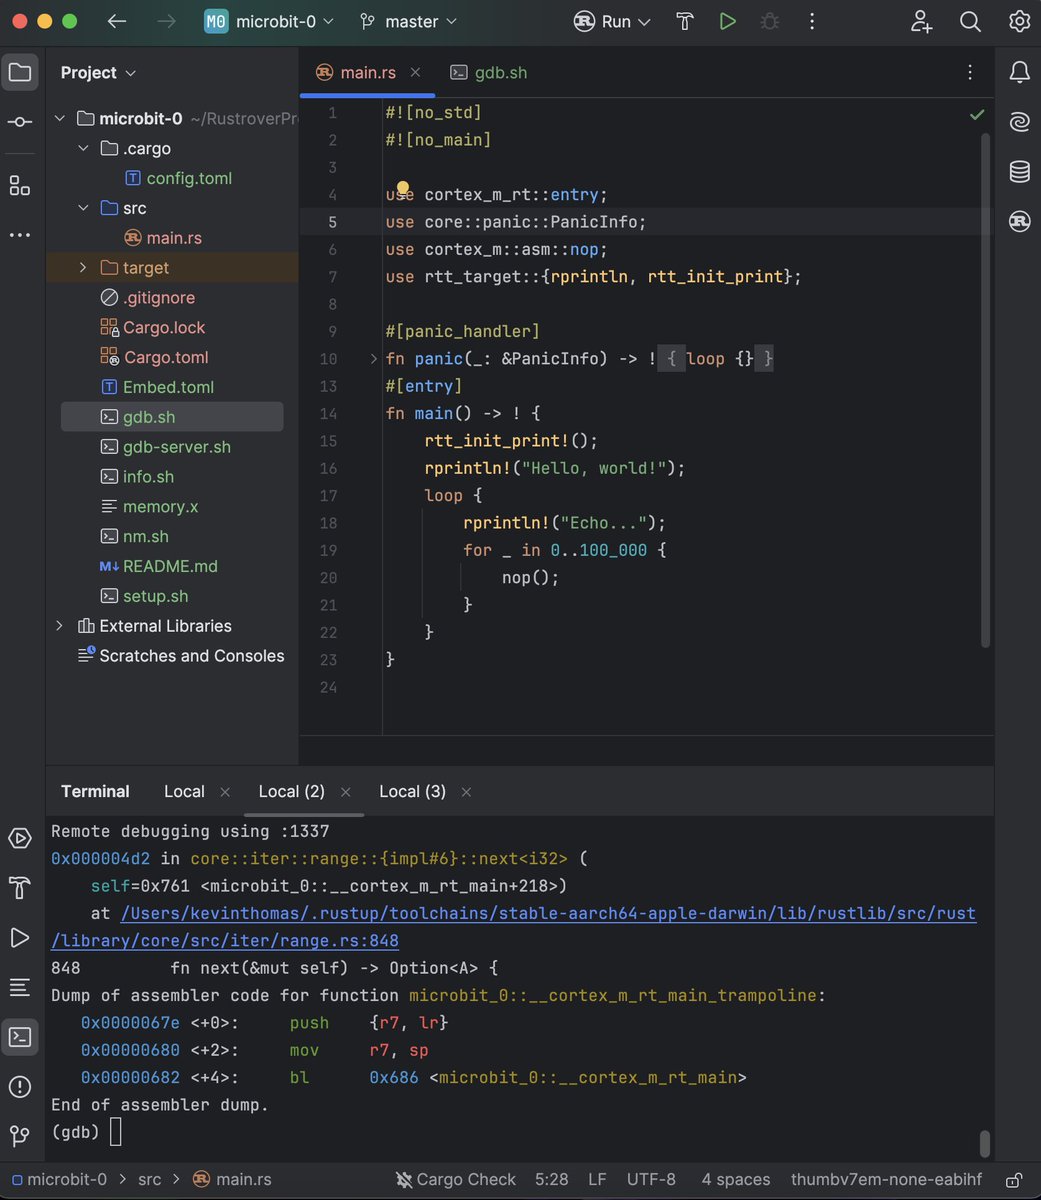Select the Local terminal tab

[x=184, y=791]
